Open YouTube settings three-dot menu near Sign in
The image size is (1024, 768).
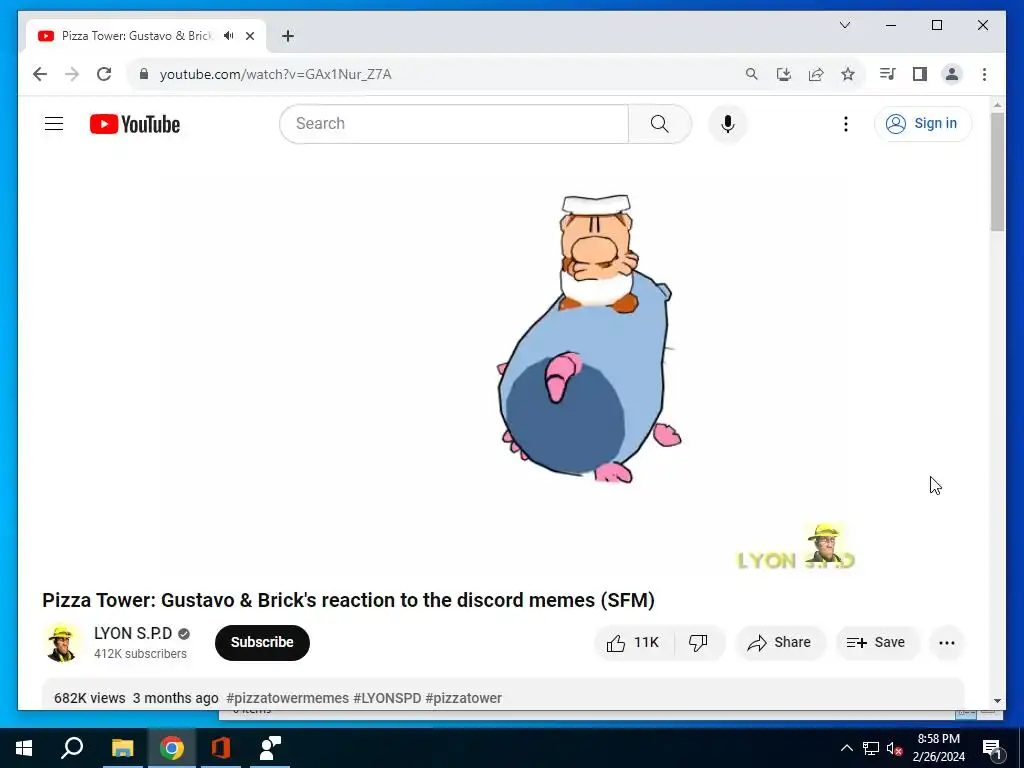(x=846, y=123)
